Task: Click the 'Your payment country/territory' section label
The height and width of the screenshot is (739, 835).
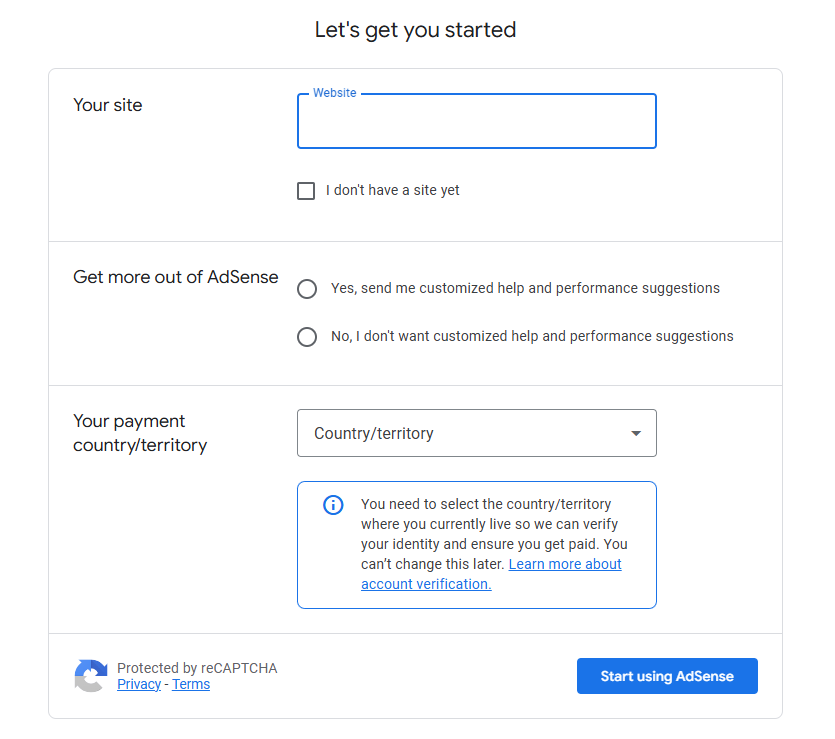Action: tap(139, 433)
